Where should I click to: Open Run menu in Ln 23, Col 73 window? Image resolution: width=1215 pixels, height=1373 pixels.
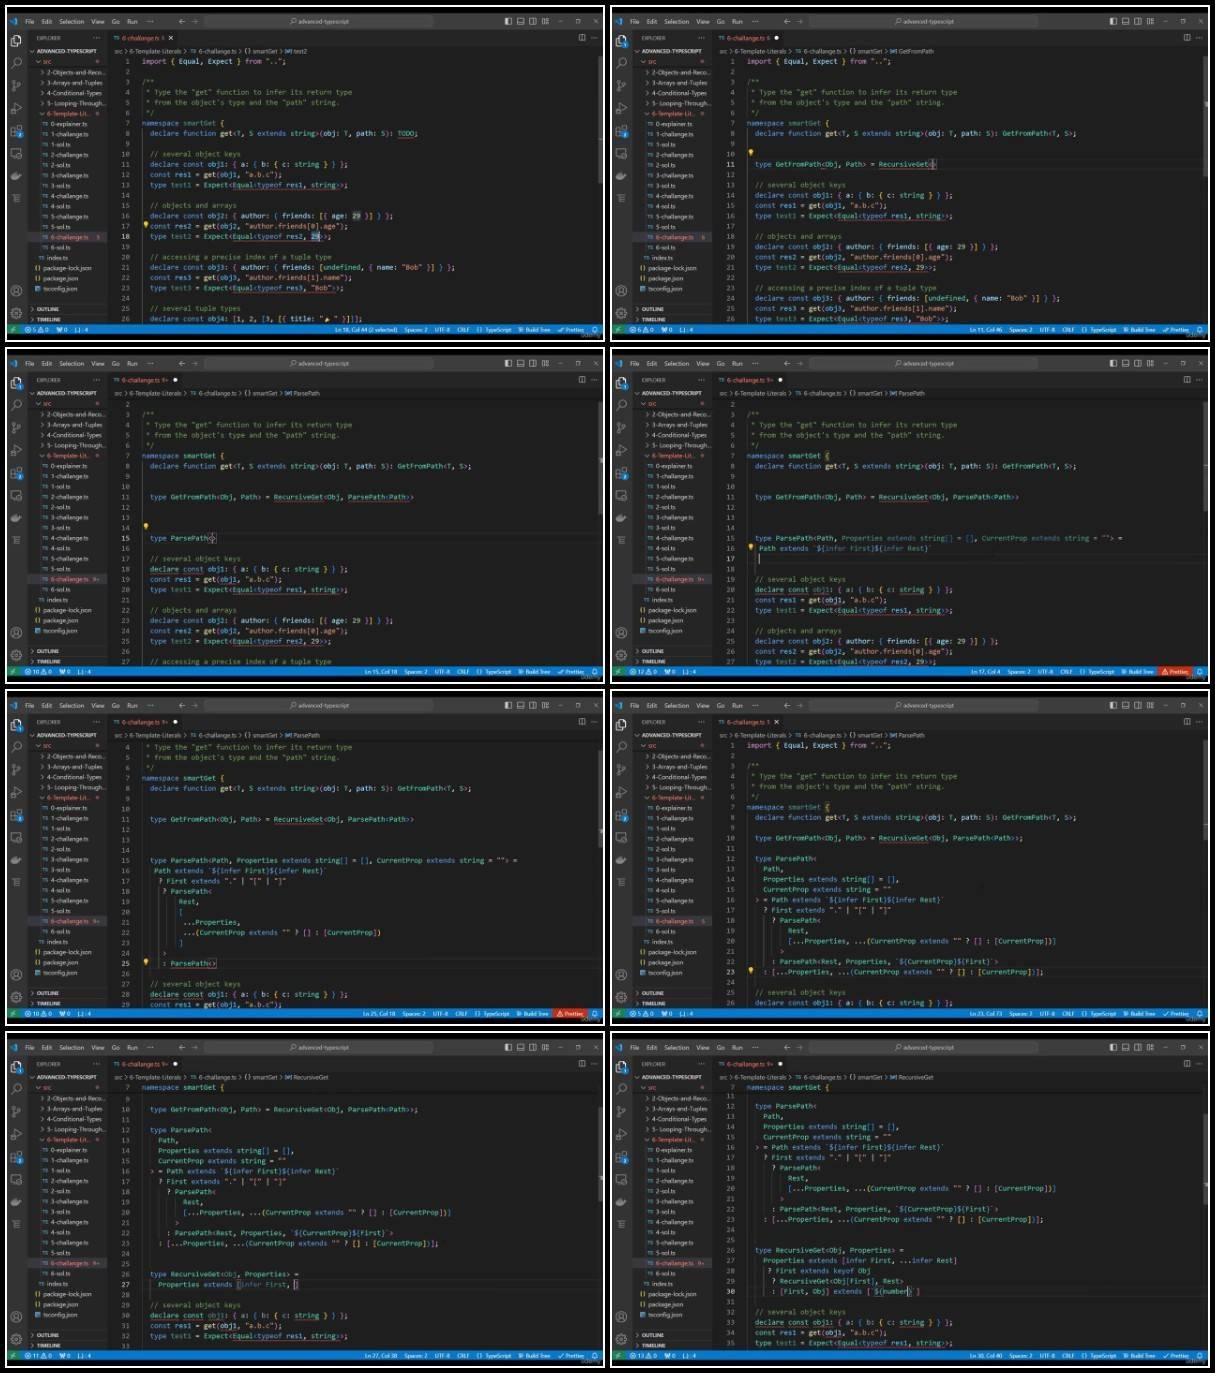click(x=737, y=705)
